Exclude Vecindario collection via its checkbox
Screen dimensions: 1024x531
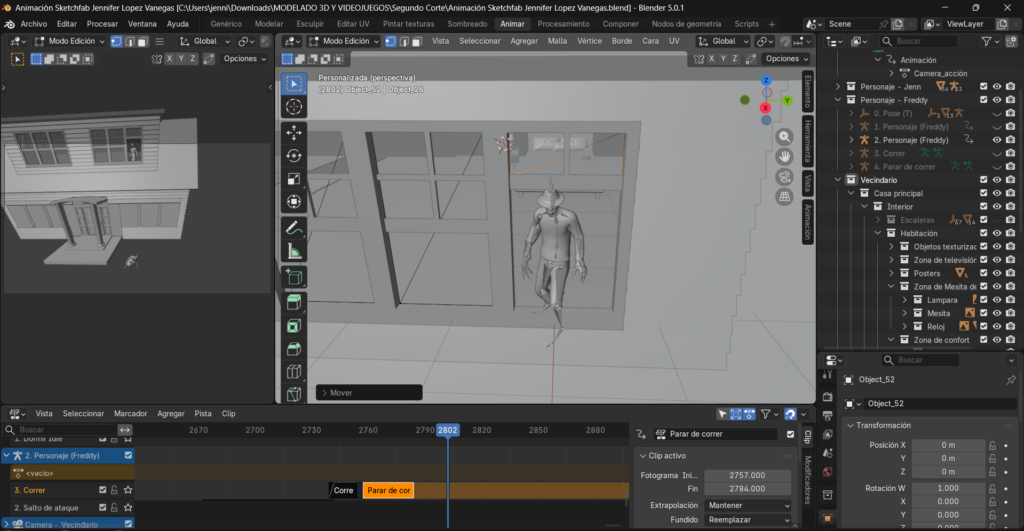coord(984,180)
